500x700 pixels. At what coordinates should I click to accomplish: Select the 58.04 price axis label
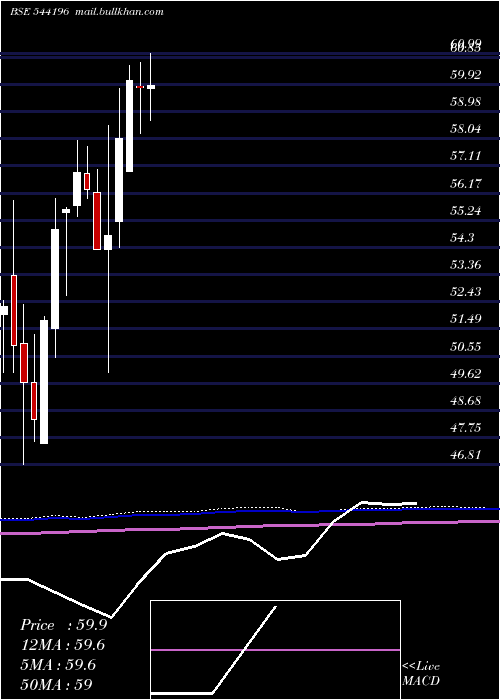tap(466, 129)
